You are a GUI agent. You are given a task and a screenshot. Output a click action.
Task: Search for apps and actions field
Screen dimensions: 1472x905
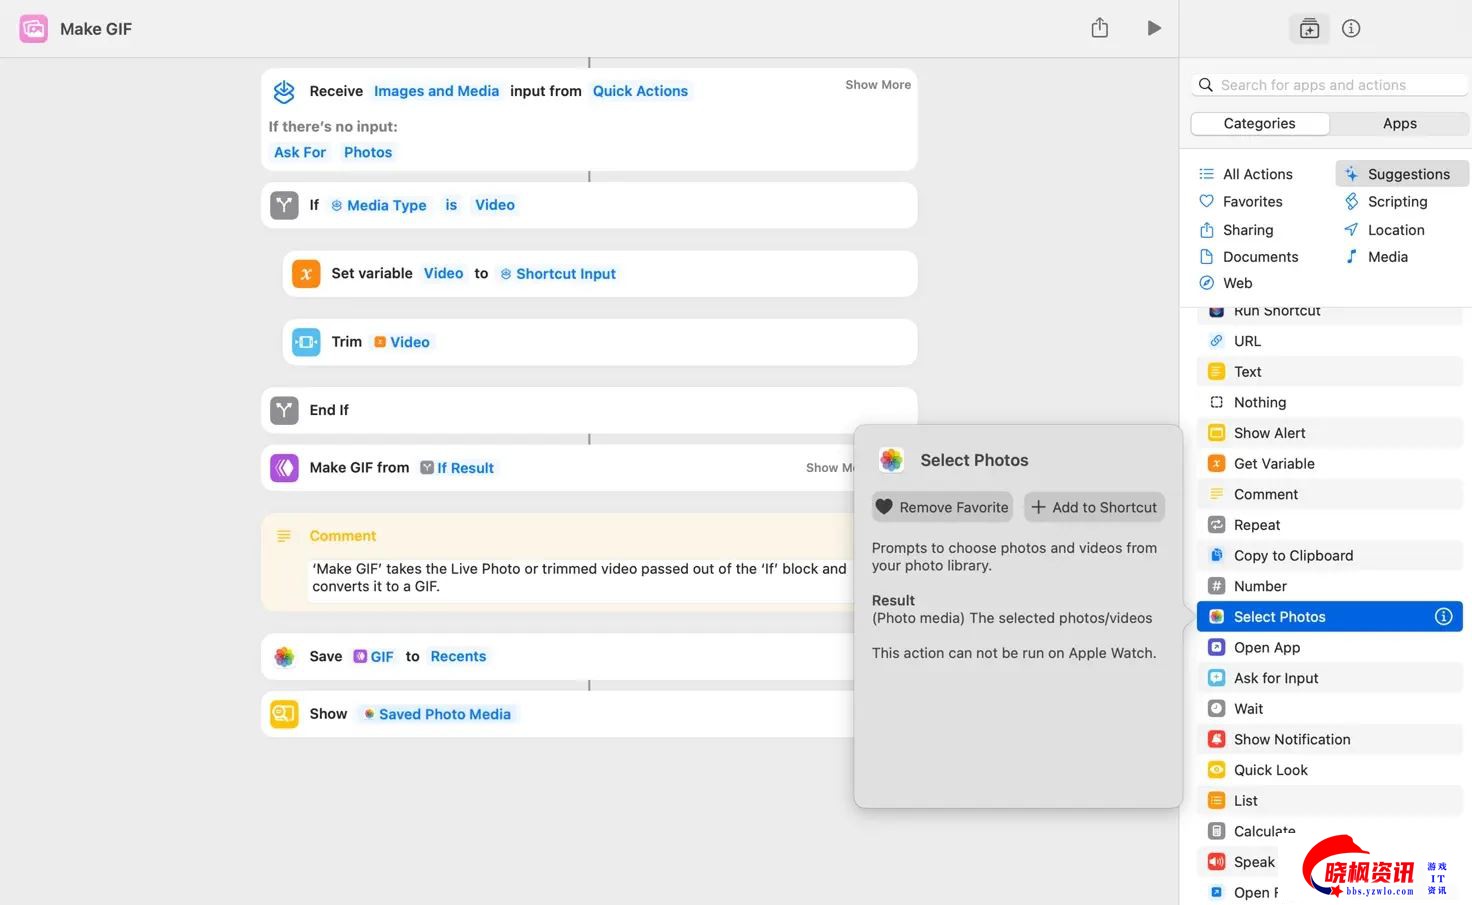pos(1329,85)
